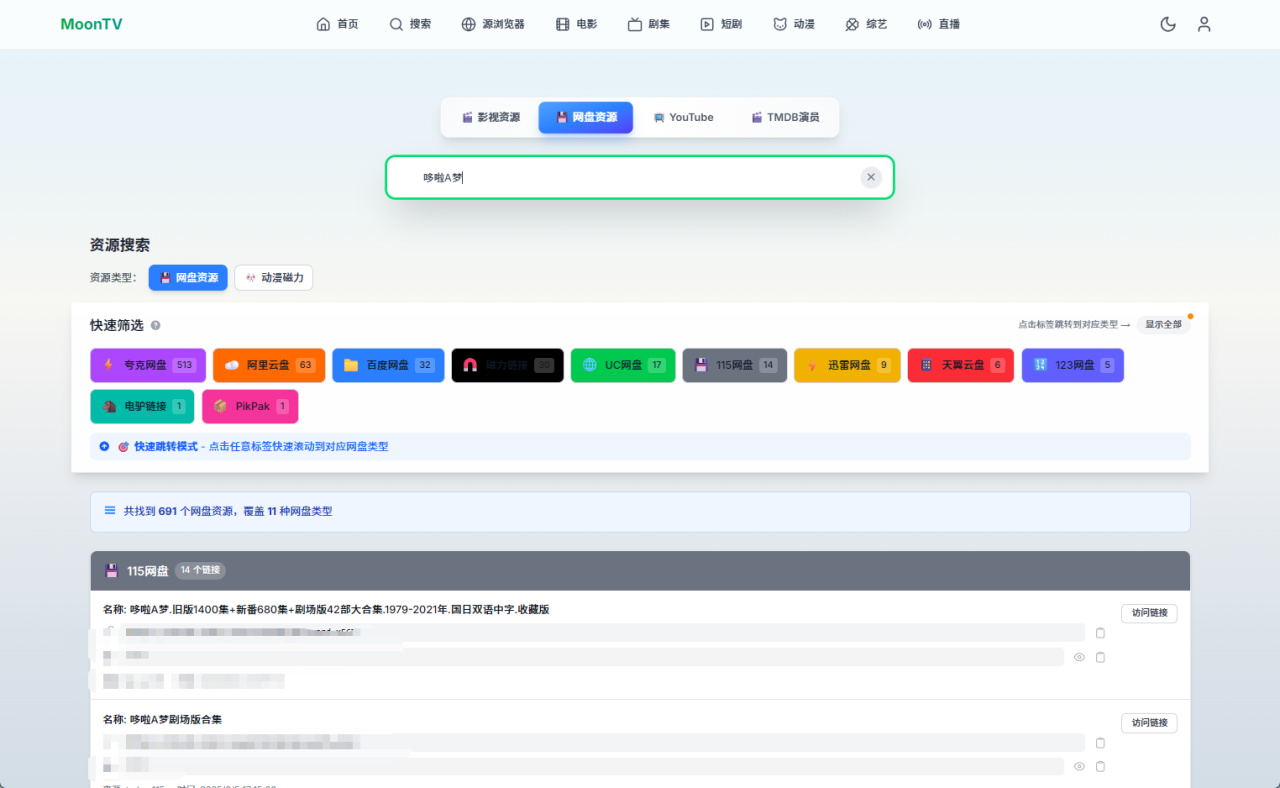Filter by UC网盘 tag
The width and height of the screenshot is (1280, 788).
tap(623, 365)
